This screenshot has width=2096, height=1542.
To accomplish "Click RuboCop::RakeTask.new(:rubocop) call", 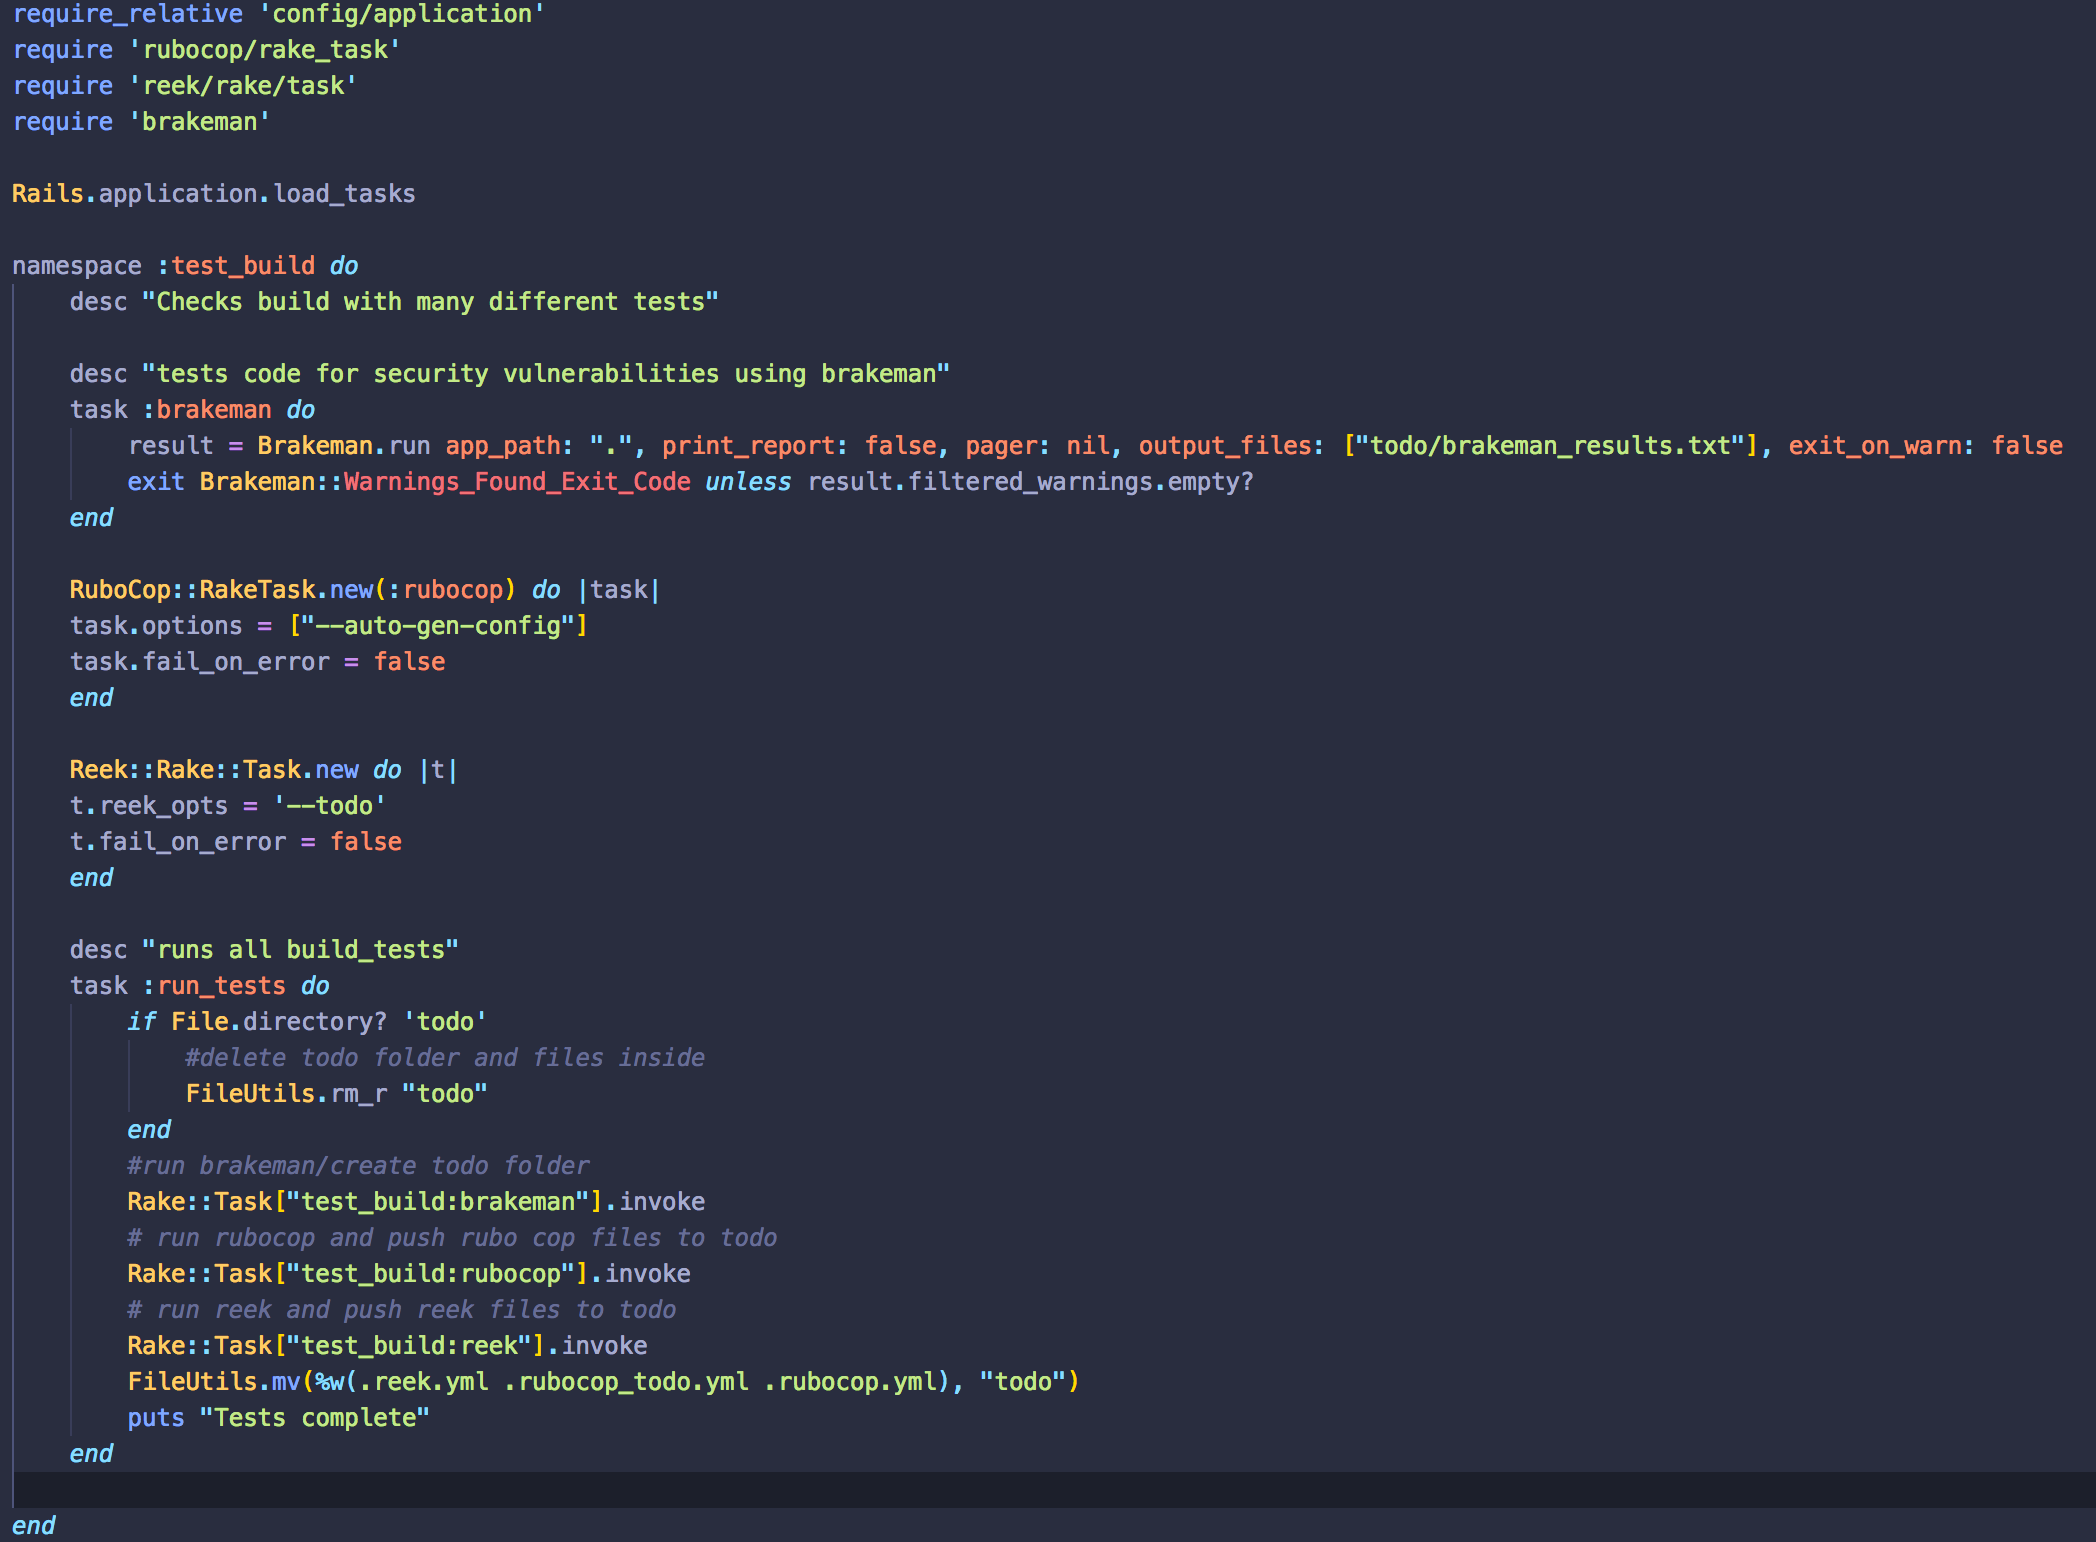I will (x=293, y=590).
